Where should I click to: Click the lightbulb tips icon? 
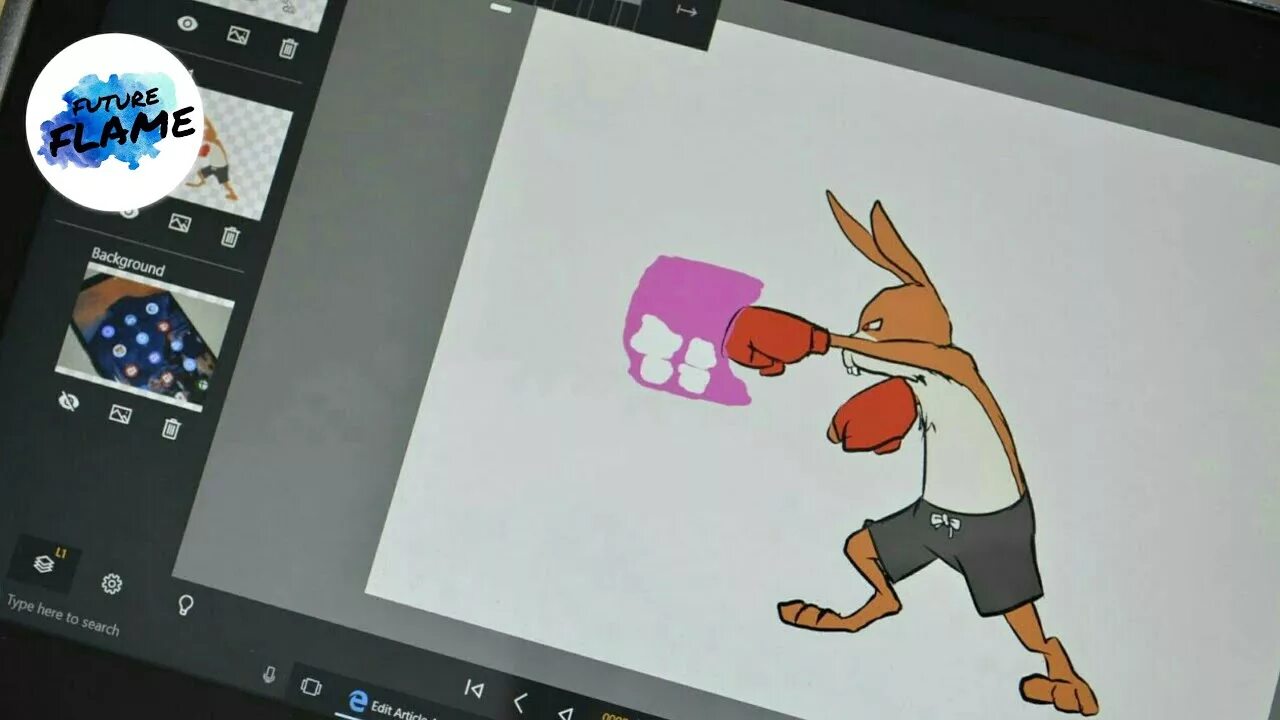184,604
